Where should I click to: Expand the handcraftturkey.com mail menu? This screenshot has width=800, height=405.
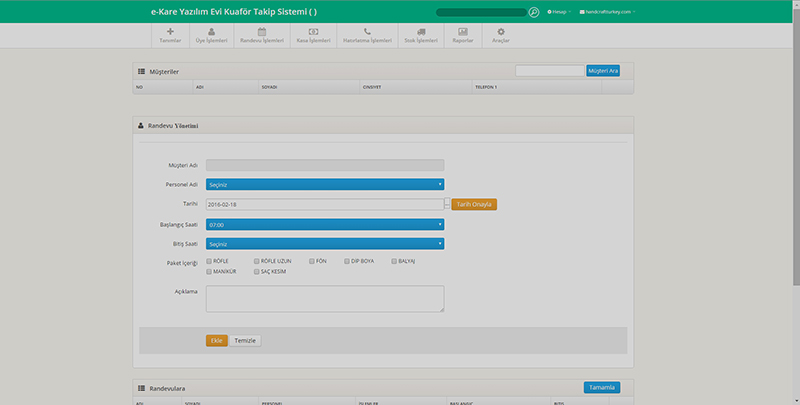pyautogui.click(x=607, y=12)
